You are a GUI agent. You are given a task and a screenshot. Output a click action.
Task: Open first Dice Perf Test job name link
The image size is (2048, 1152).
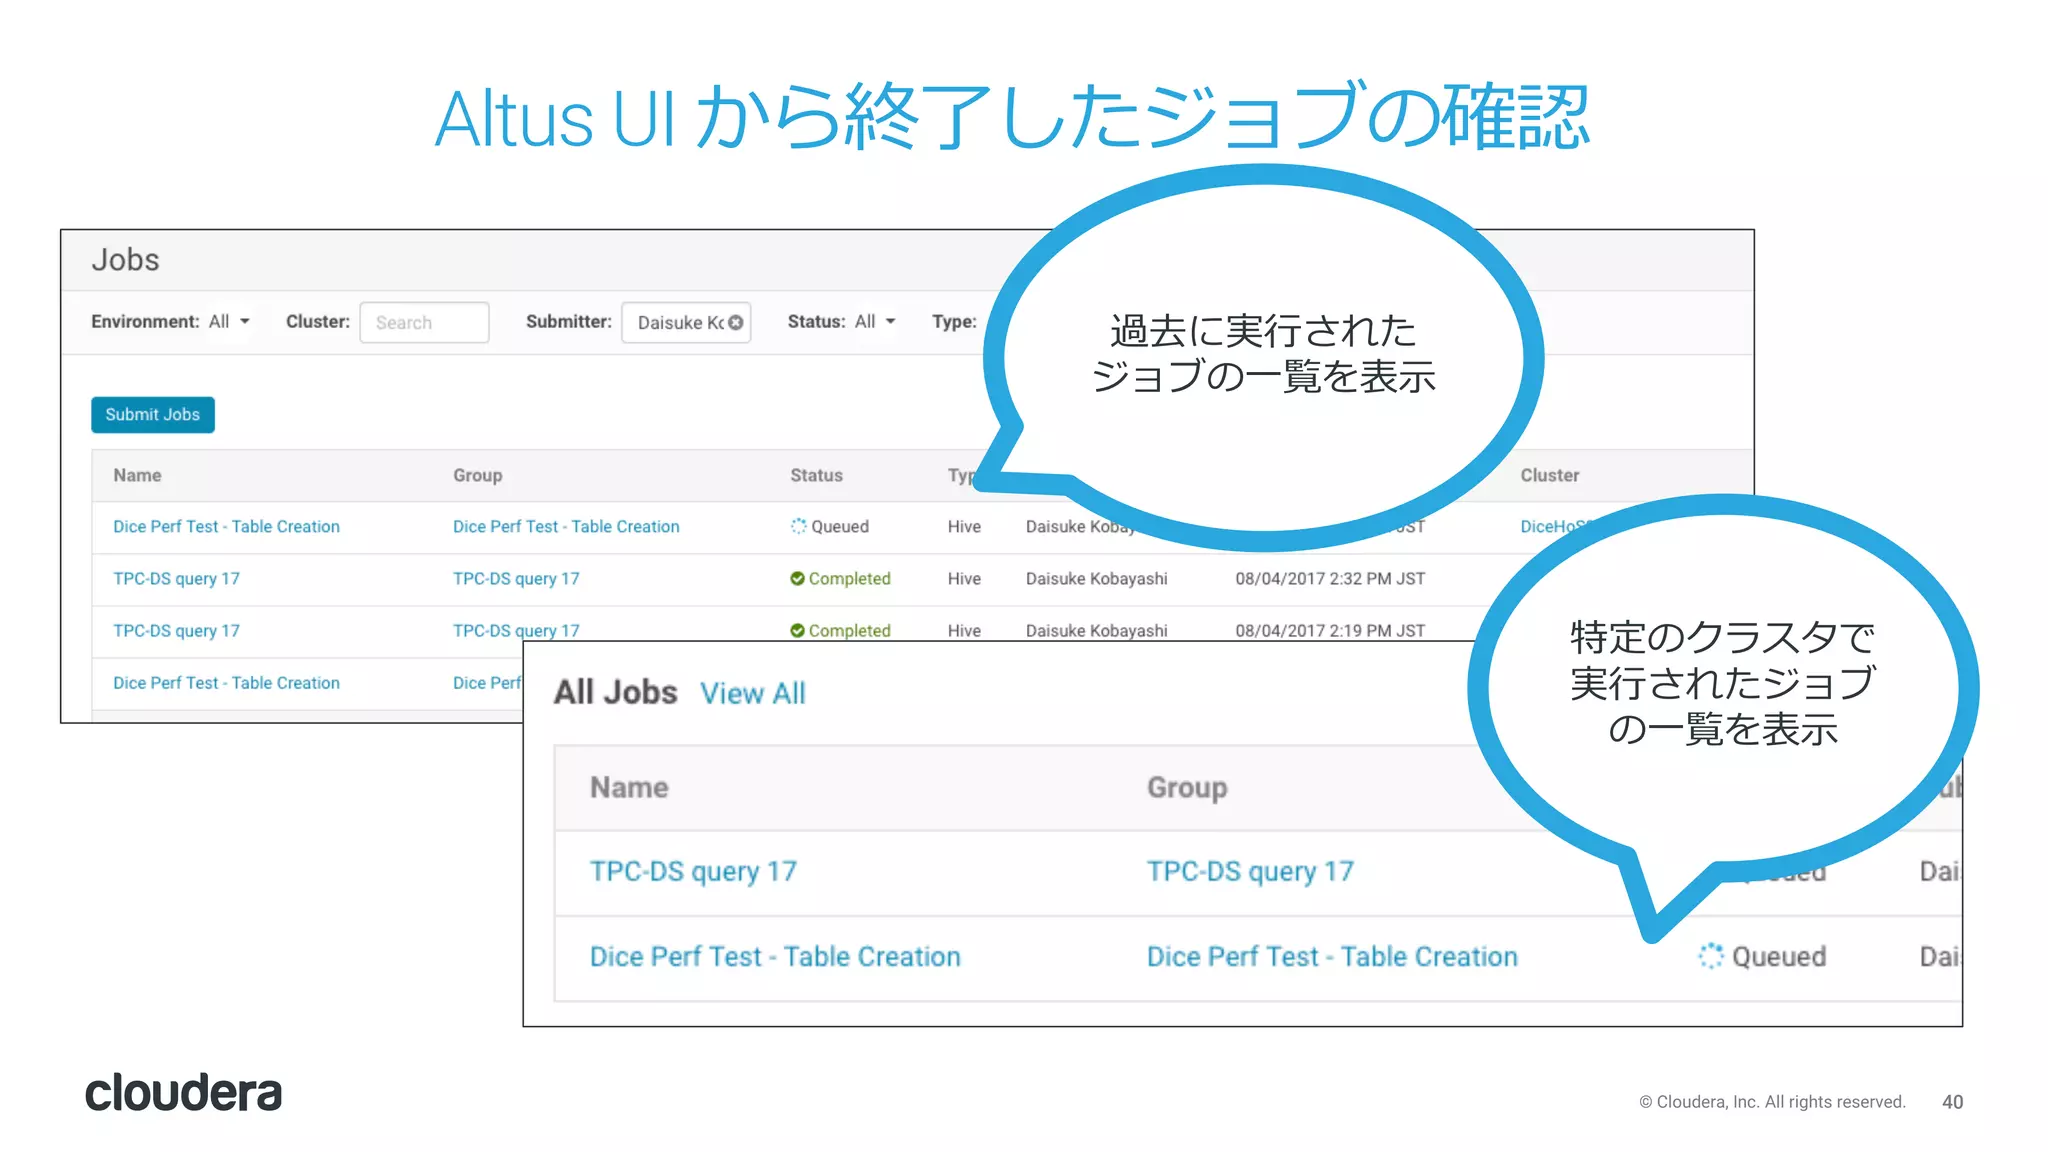[x=226, y=527]
